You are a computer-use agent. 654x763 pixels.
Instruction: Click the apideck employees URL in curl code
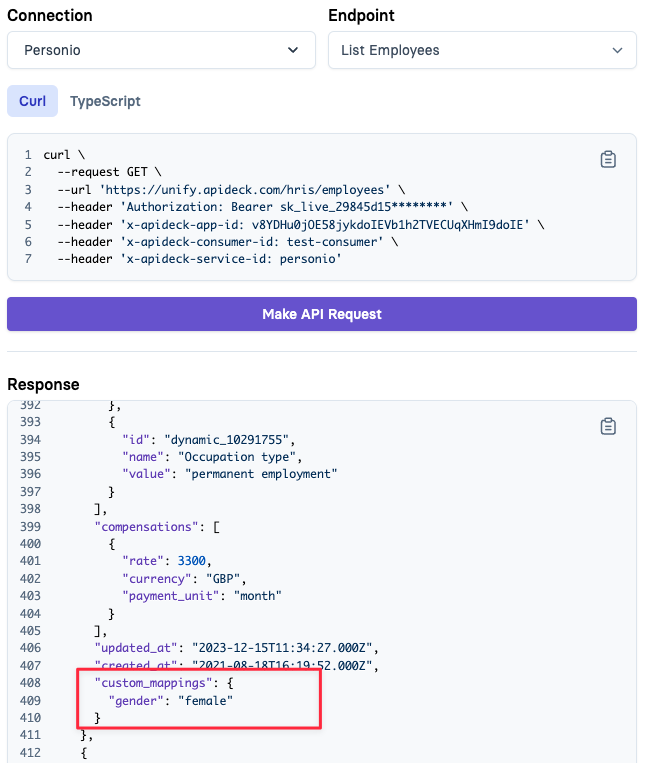(x=248, y=190)
